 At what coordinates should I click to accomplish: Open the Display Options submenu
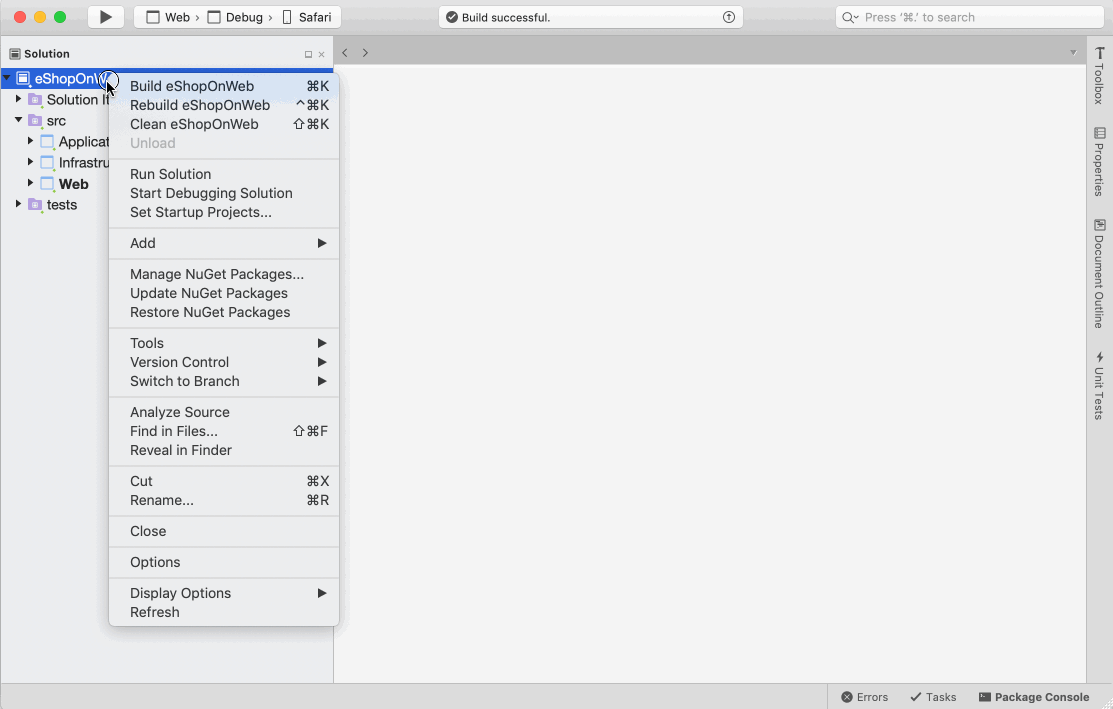[224, 593]
